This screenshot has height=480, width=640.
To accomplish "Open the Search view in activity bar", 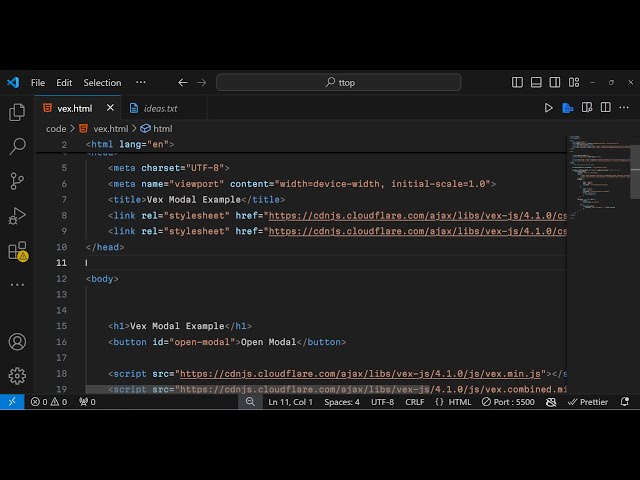I will [x=17, y=147].
